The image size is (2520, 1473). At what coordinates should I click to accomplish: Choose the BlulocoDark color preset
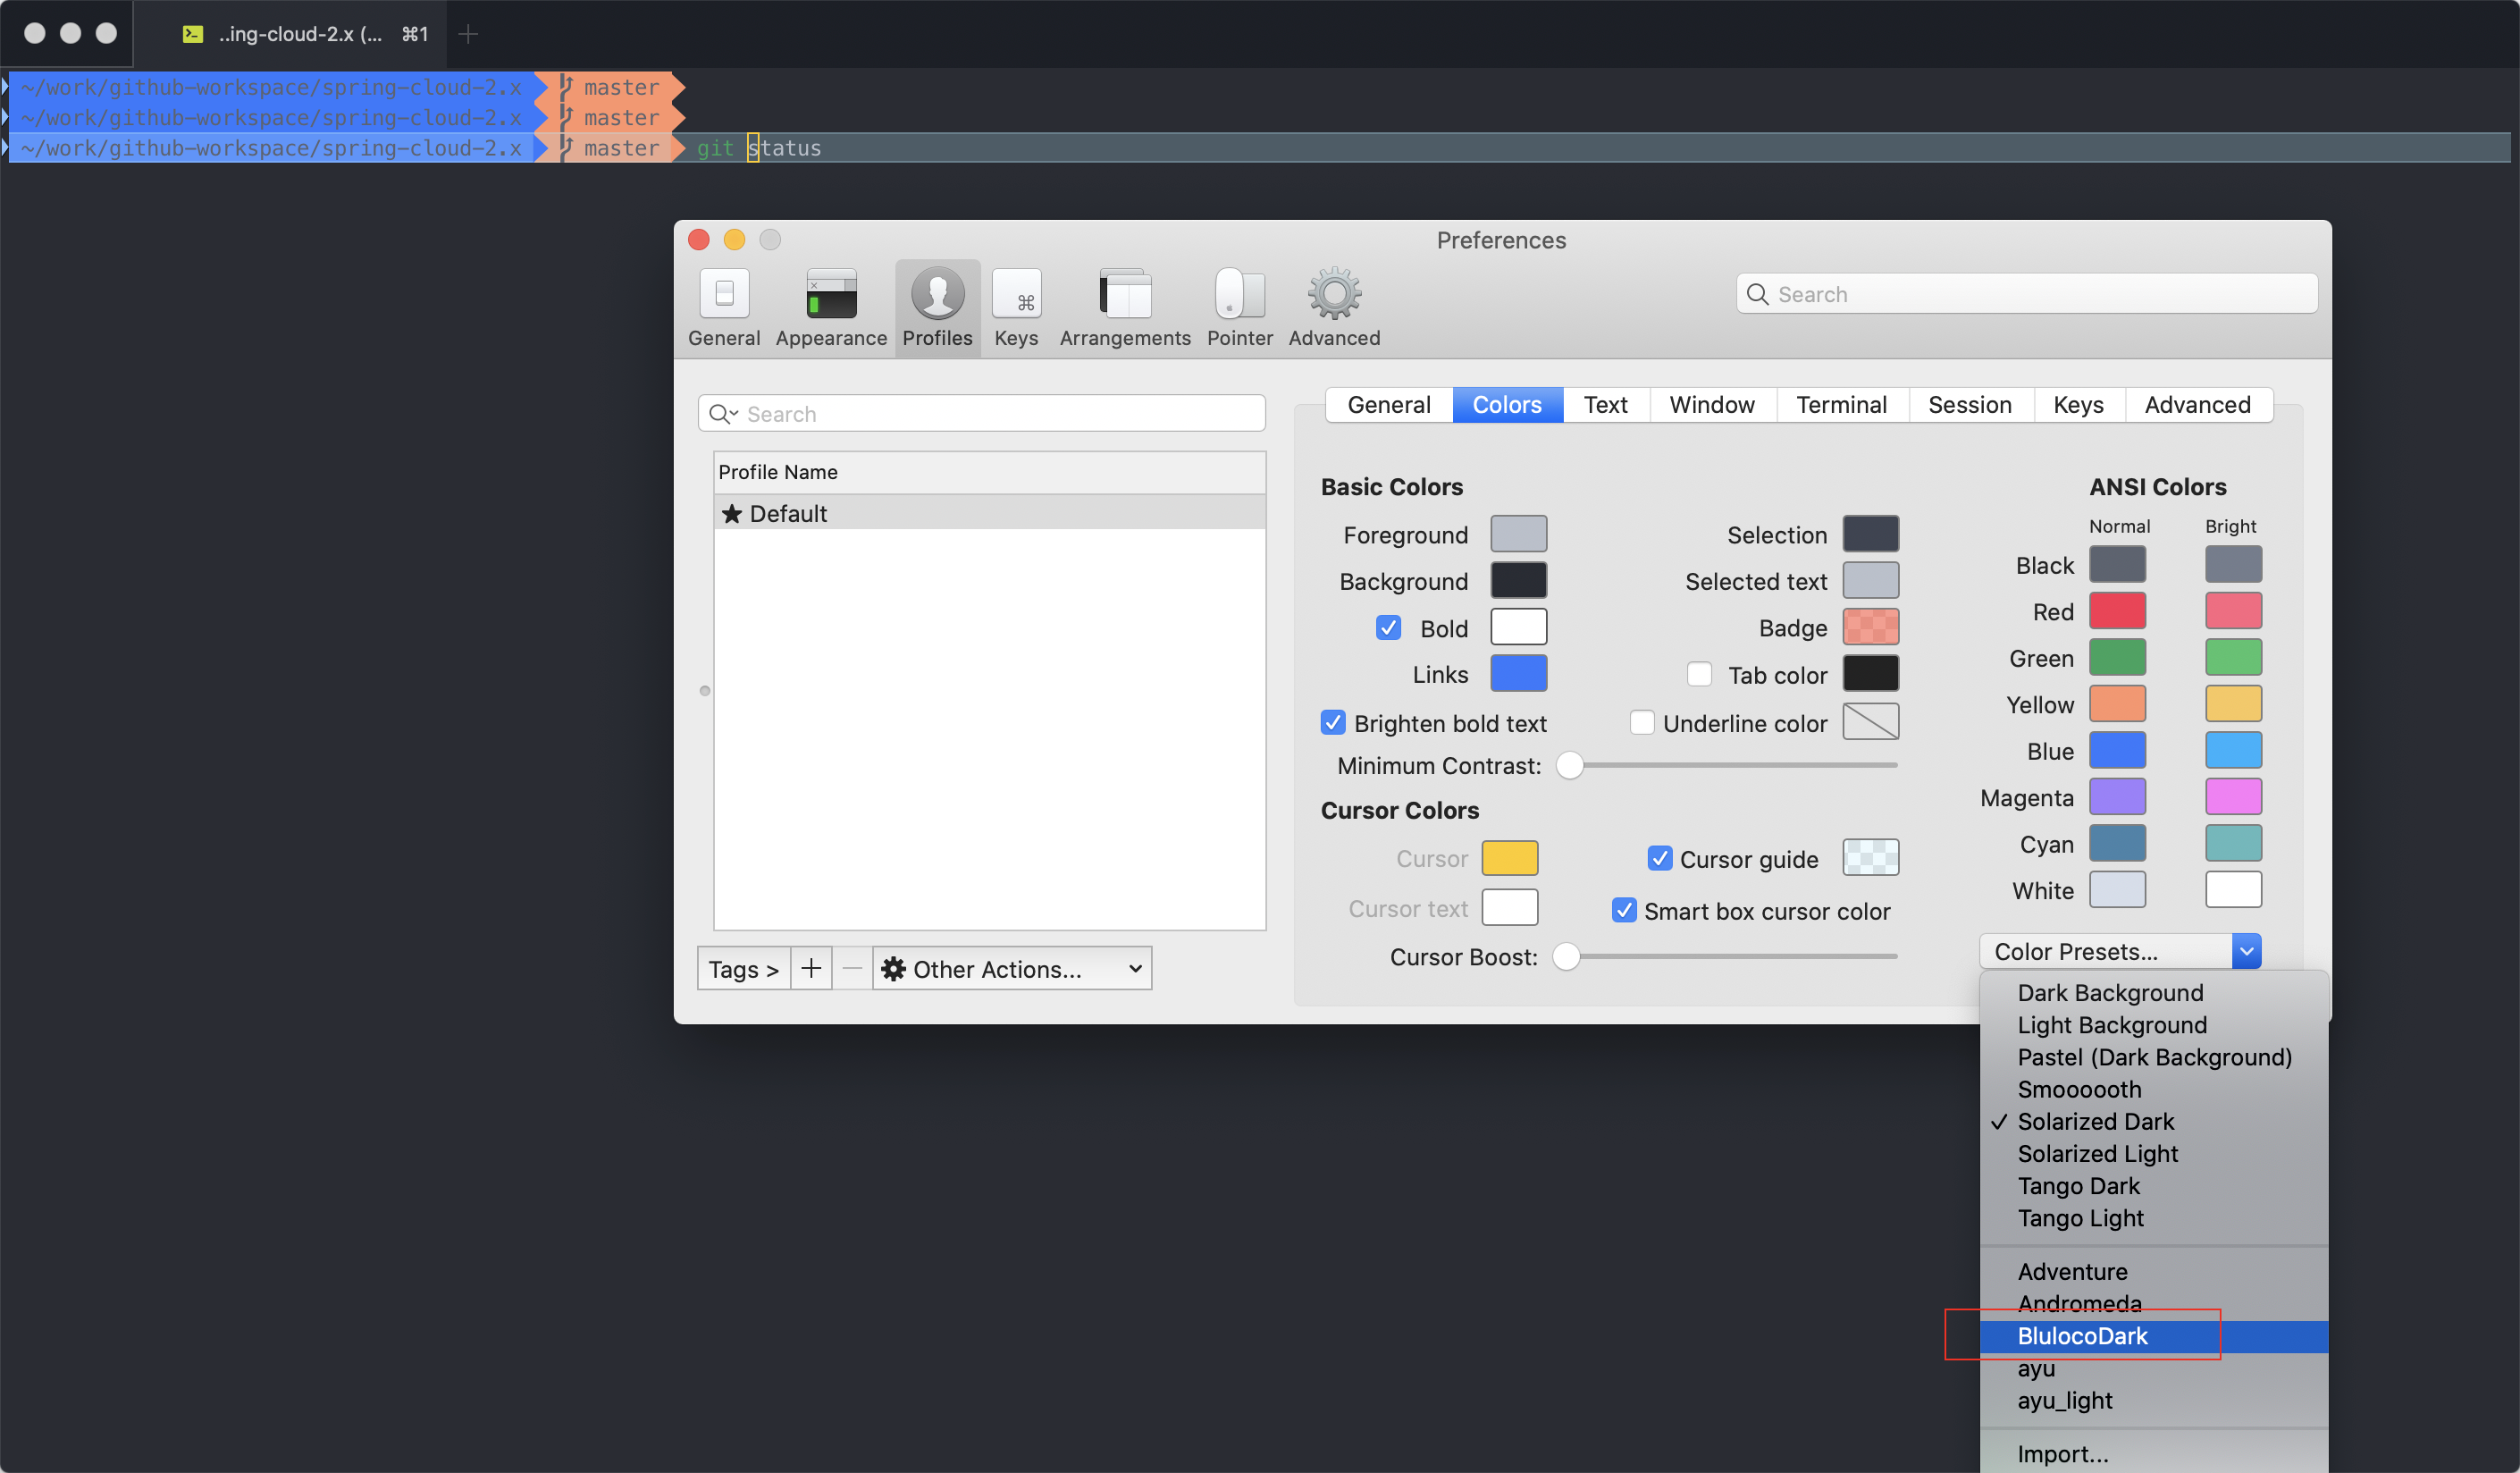coord(2082,1336)
